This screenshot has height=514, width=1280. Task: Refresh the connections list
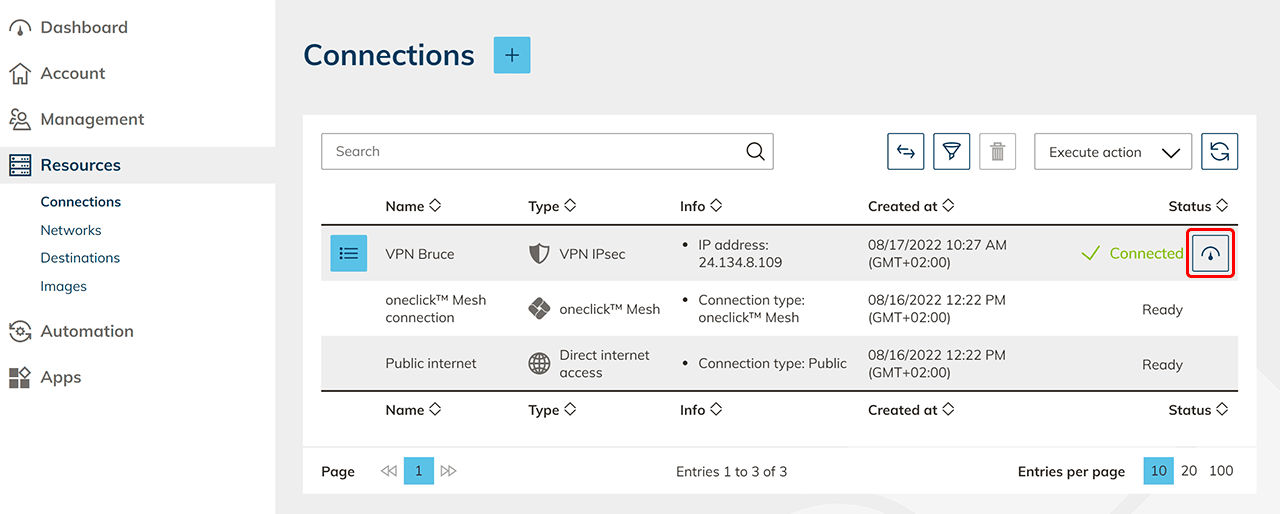point(1219,152)
